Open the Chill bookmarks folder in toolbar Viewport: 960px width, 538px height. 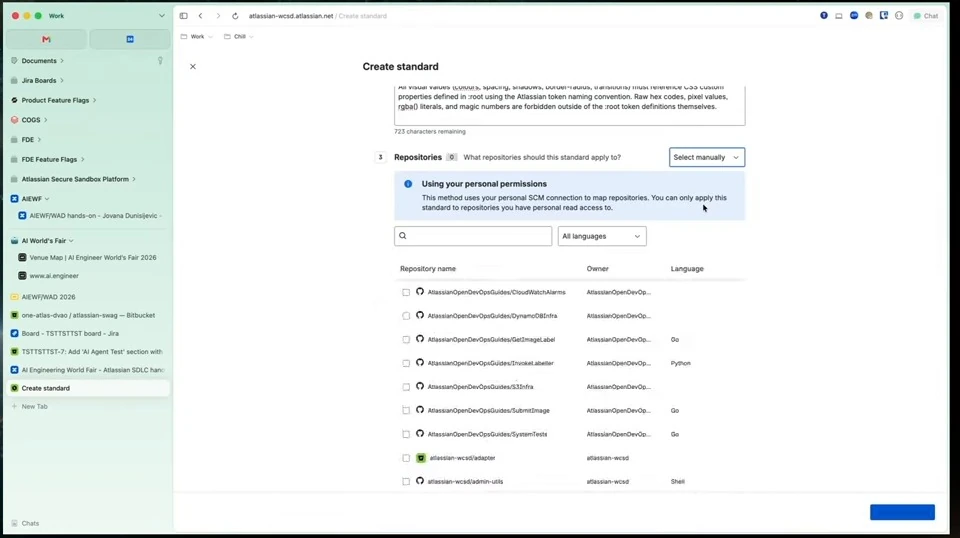pyautogui.click(x=239, y=37)
